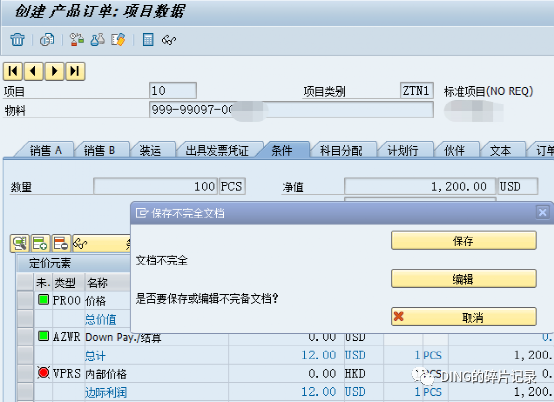Screen dimensions: 554x402
Task: Click the delete row icon with red minus
Action: [x=61, y=243]
